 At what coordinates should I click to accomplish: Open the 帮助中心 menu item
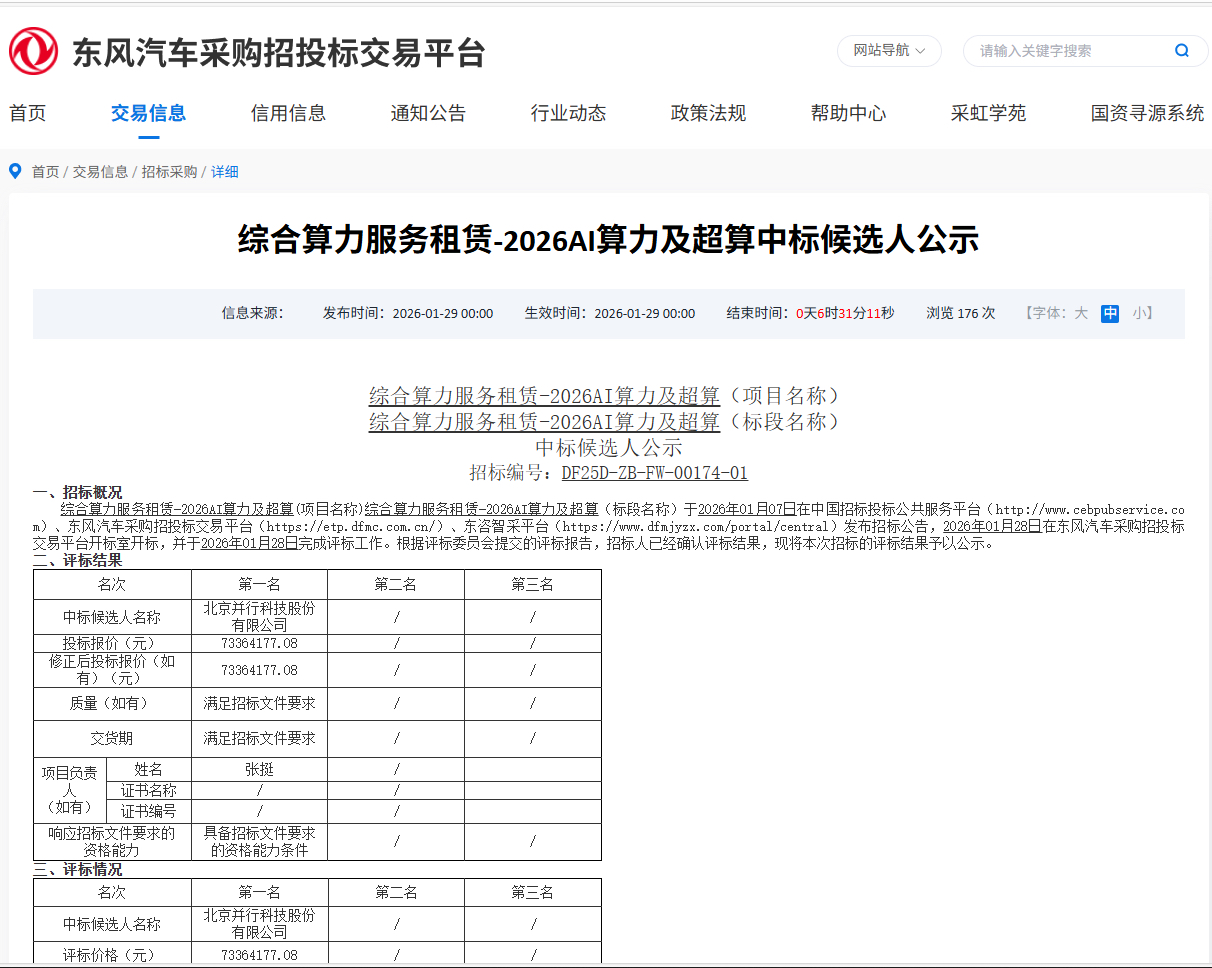[848, 113]
